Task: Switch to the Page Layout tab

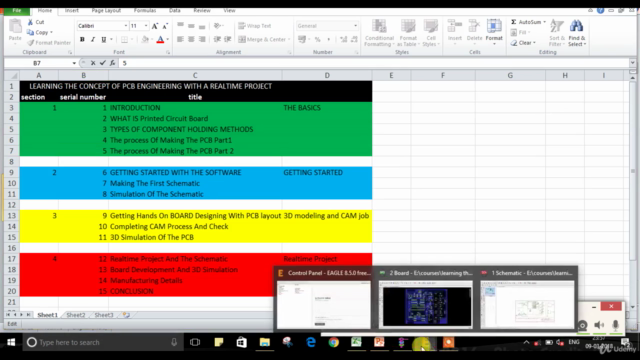Action: (x=106, y=11)
